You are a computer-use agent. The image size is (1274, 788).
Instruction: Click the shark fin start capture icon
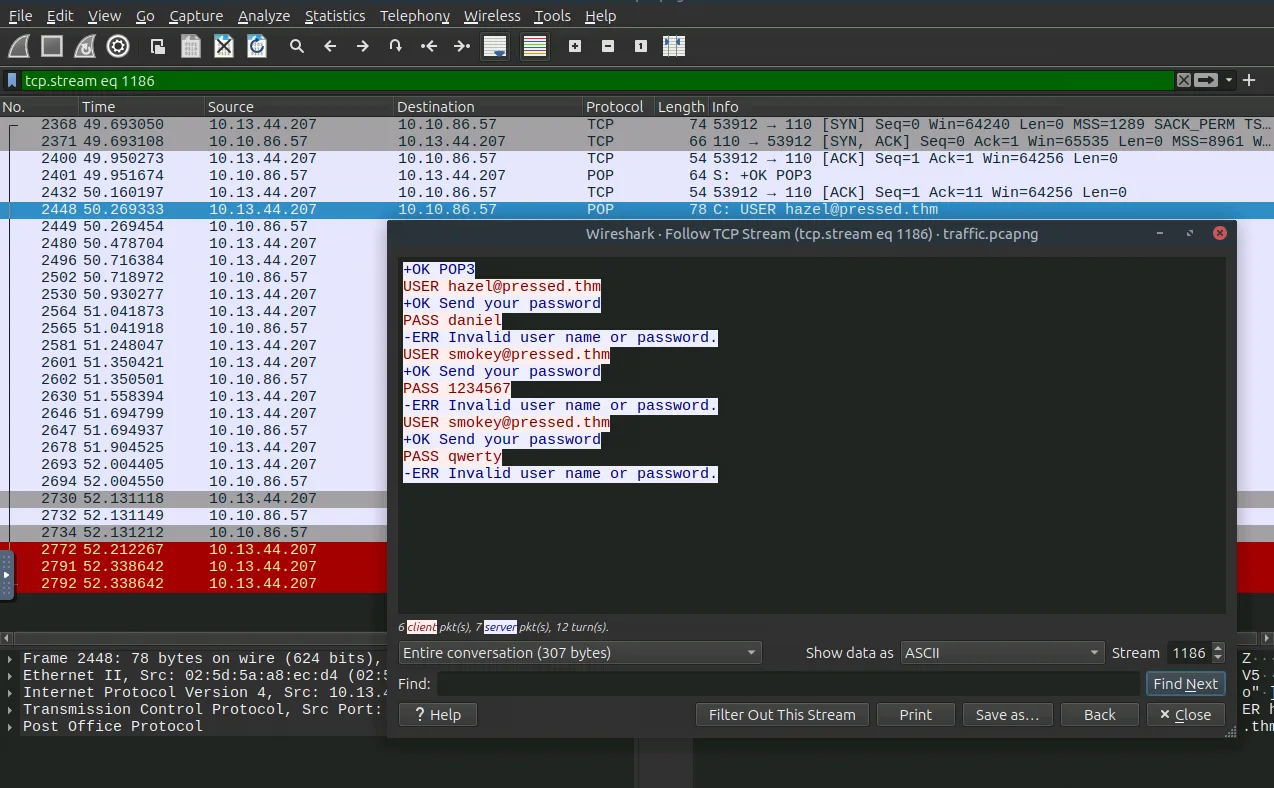coord(19,46)
